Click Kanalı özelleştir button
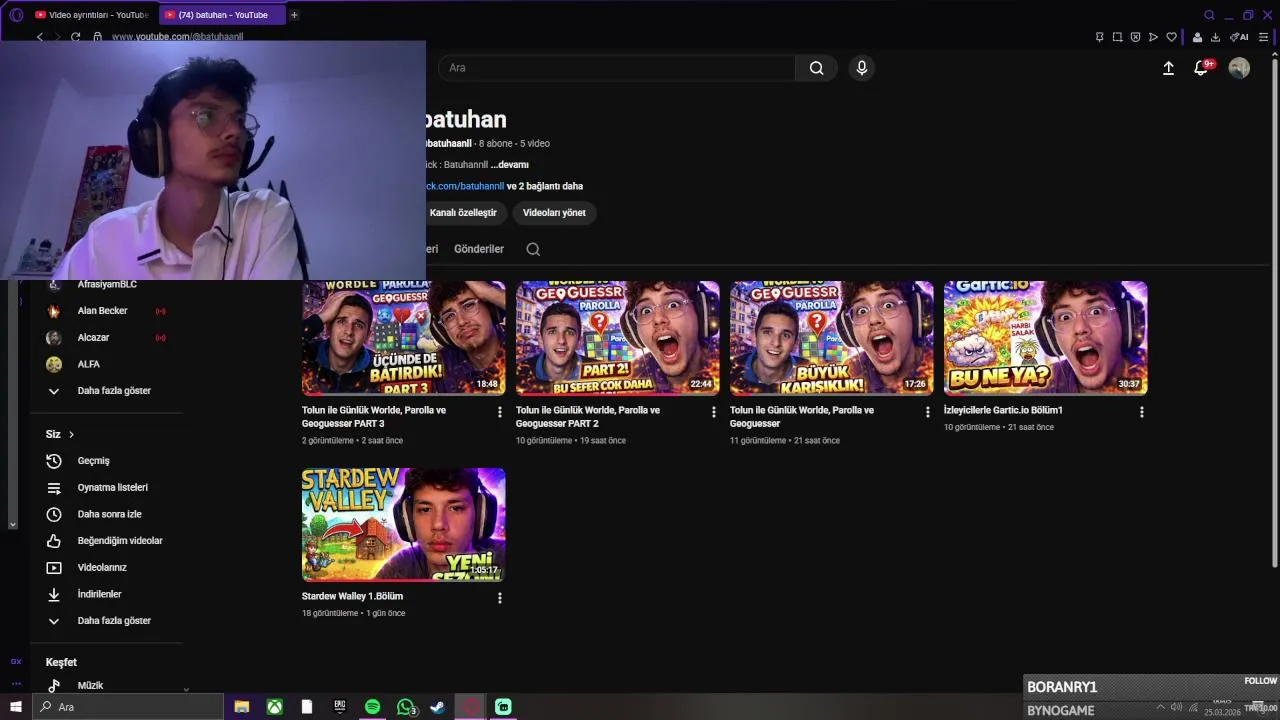The image size is (1280, 720). (463, 213)
